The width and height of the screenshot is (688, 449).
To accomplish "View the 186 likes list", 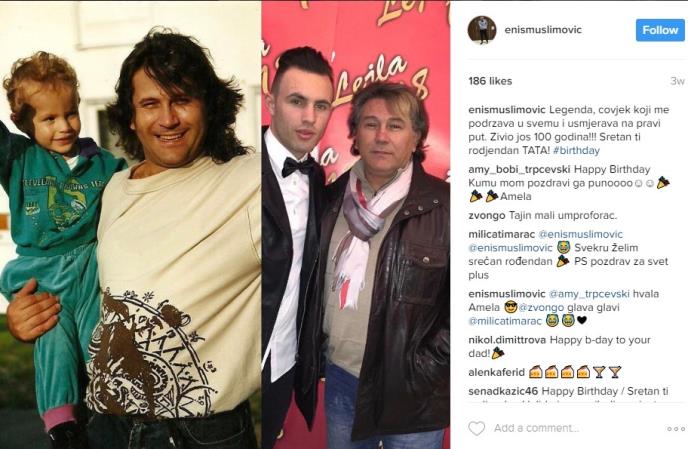I will pos(490,81).
